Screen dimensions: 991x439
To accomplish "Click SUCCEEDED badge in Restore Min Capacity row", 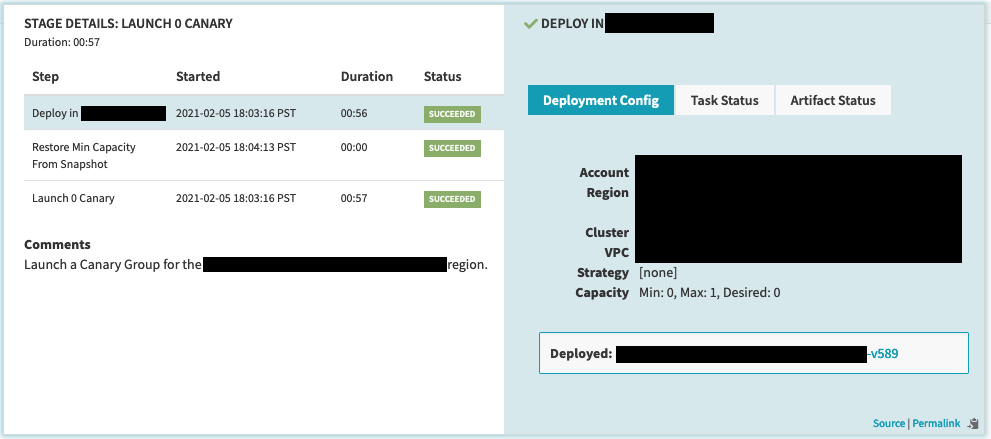I will (452, 148).
